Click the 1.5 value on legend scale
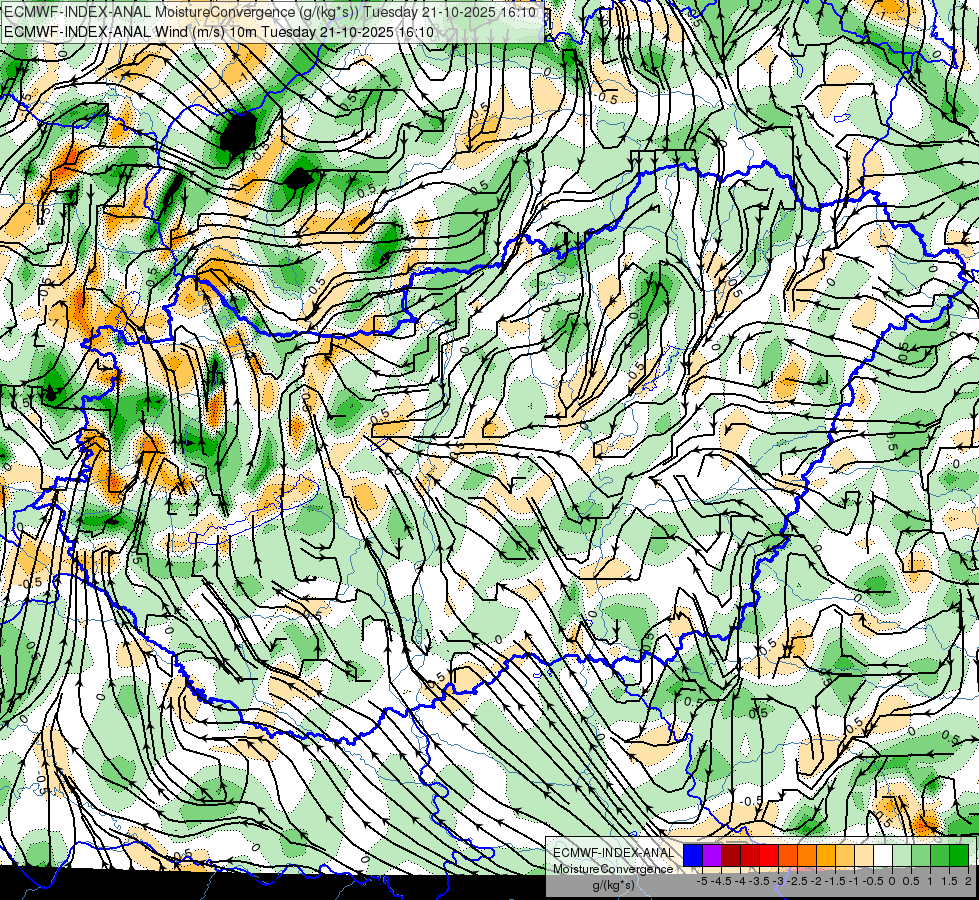Screen dimensions: 979x900 (949, 881)
